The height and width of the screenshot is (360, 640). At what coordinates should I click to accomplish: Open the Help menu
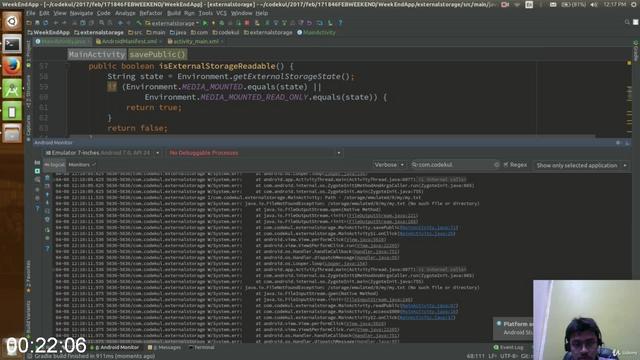[x=262, y=13]
